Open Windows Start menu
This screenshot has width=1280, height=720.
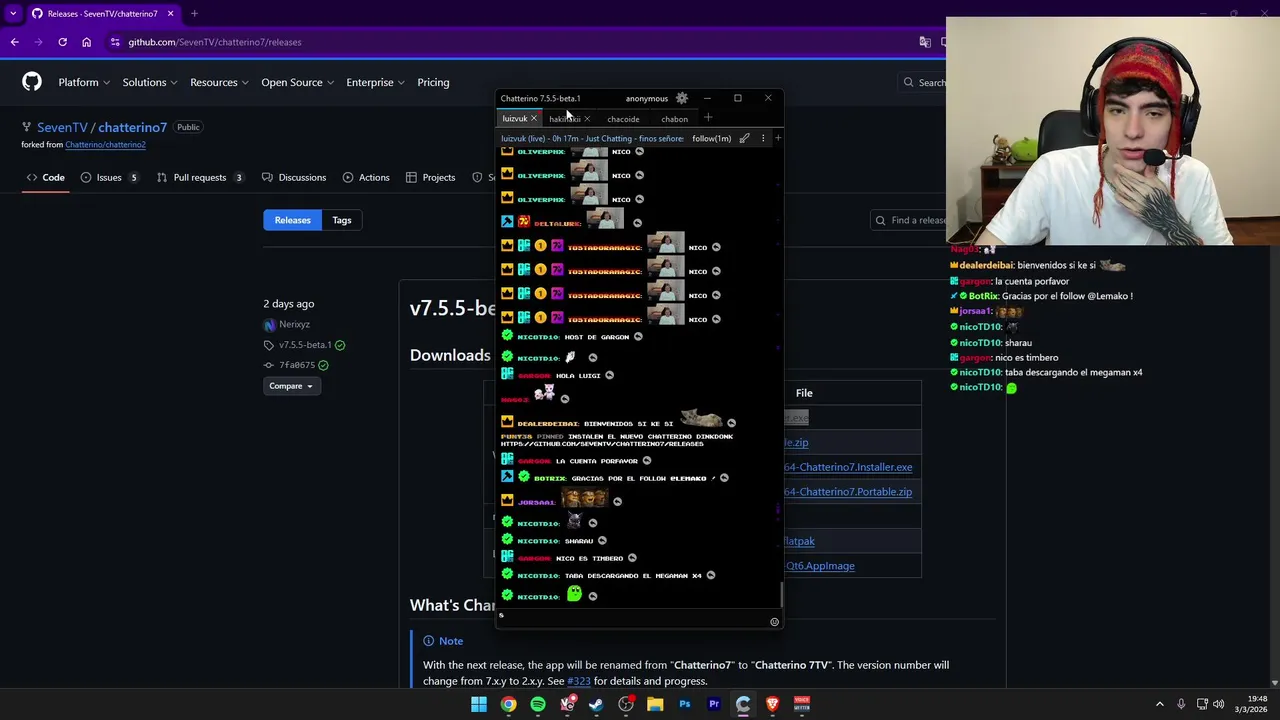click(x=479, y=704)
